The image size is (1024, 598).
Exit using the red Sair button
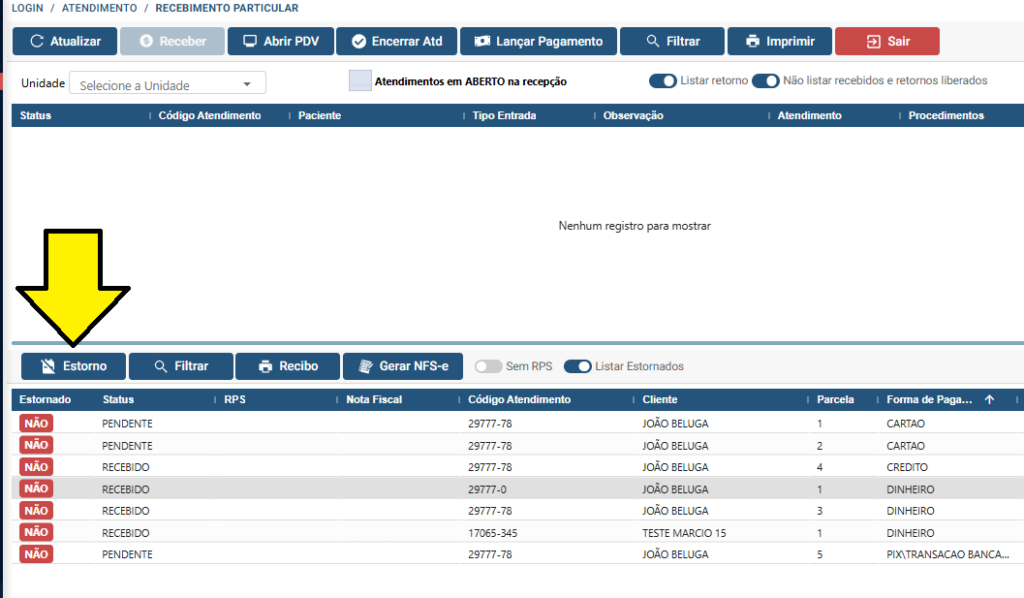886,41
